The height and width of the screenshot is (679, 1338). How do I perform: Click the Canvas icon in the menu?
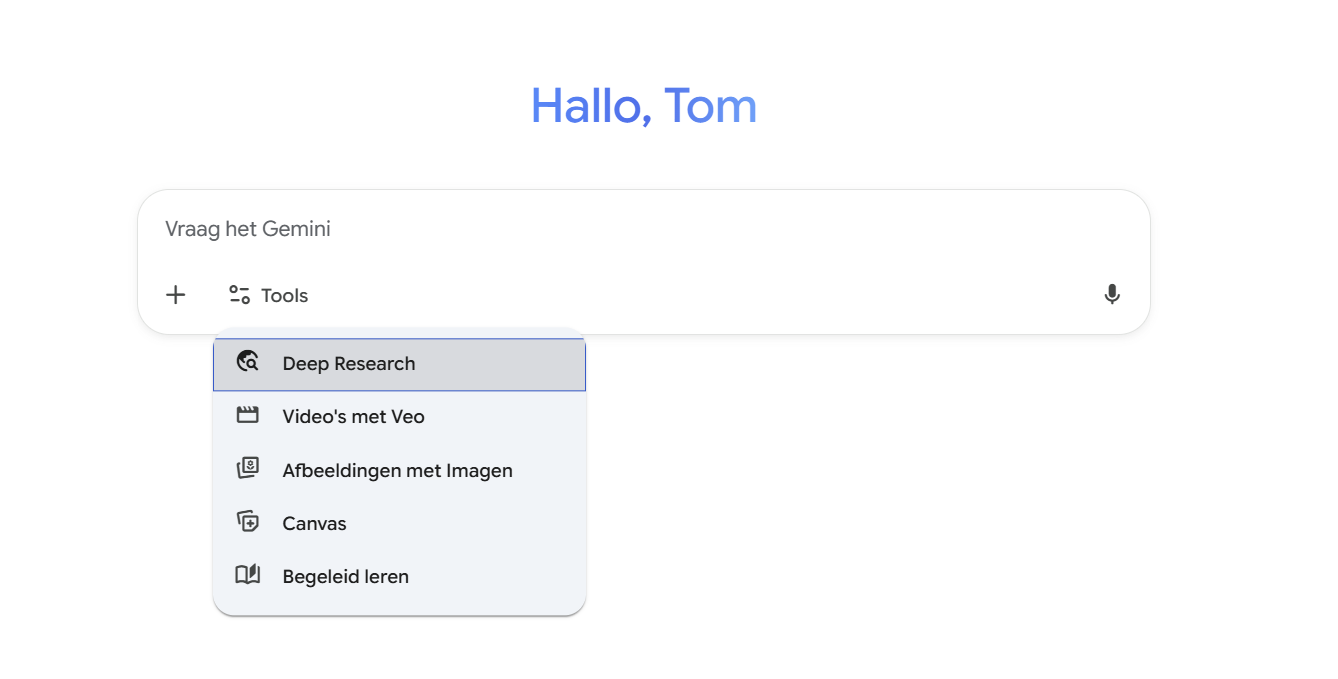pos(247,522)
